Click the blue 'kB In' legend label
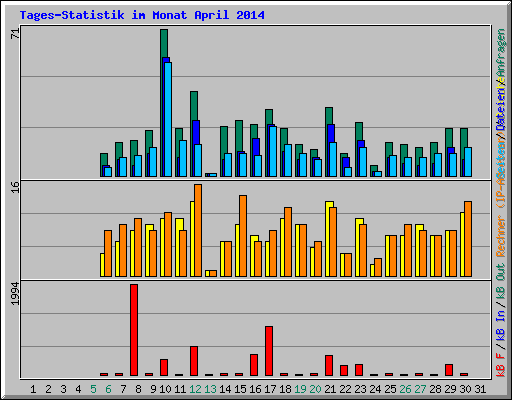This screenshot has height=400, width=512. [501, 325]
